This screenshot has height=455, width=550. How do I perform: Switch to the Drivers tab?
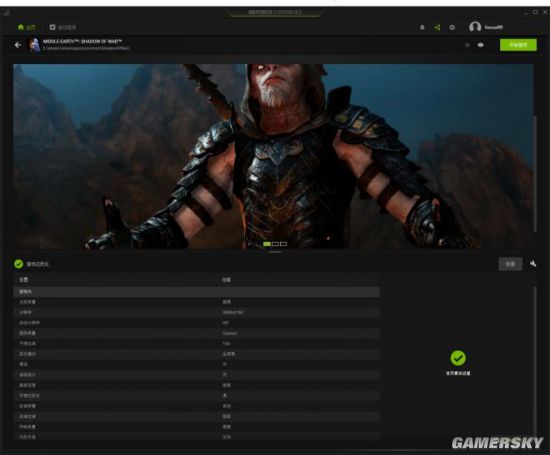tap(63, 27)
